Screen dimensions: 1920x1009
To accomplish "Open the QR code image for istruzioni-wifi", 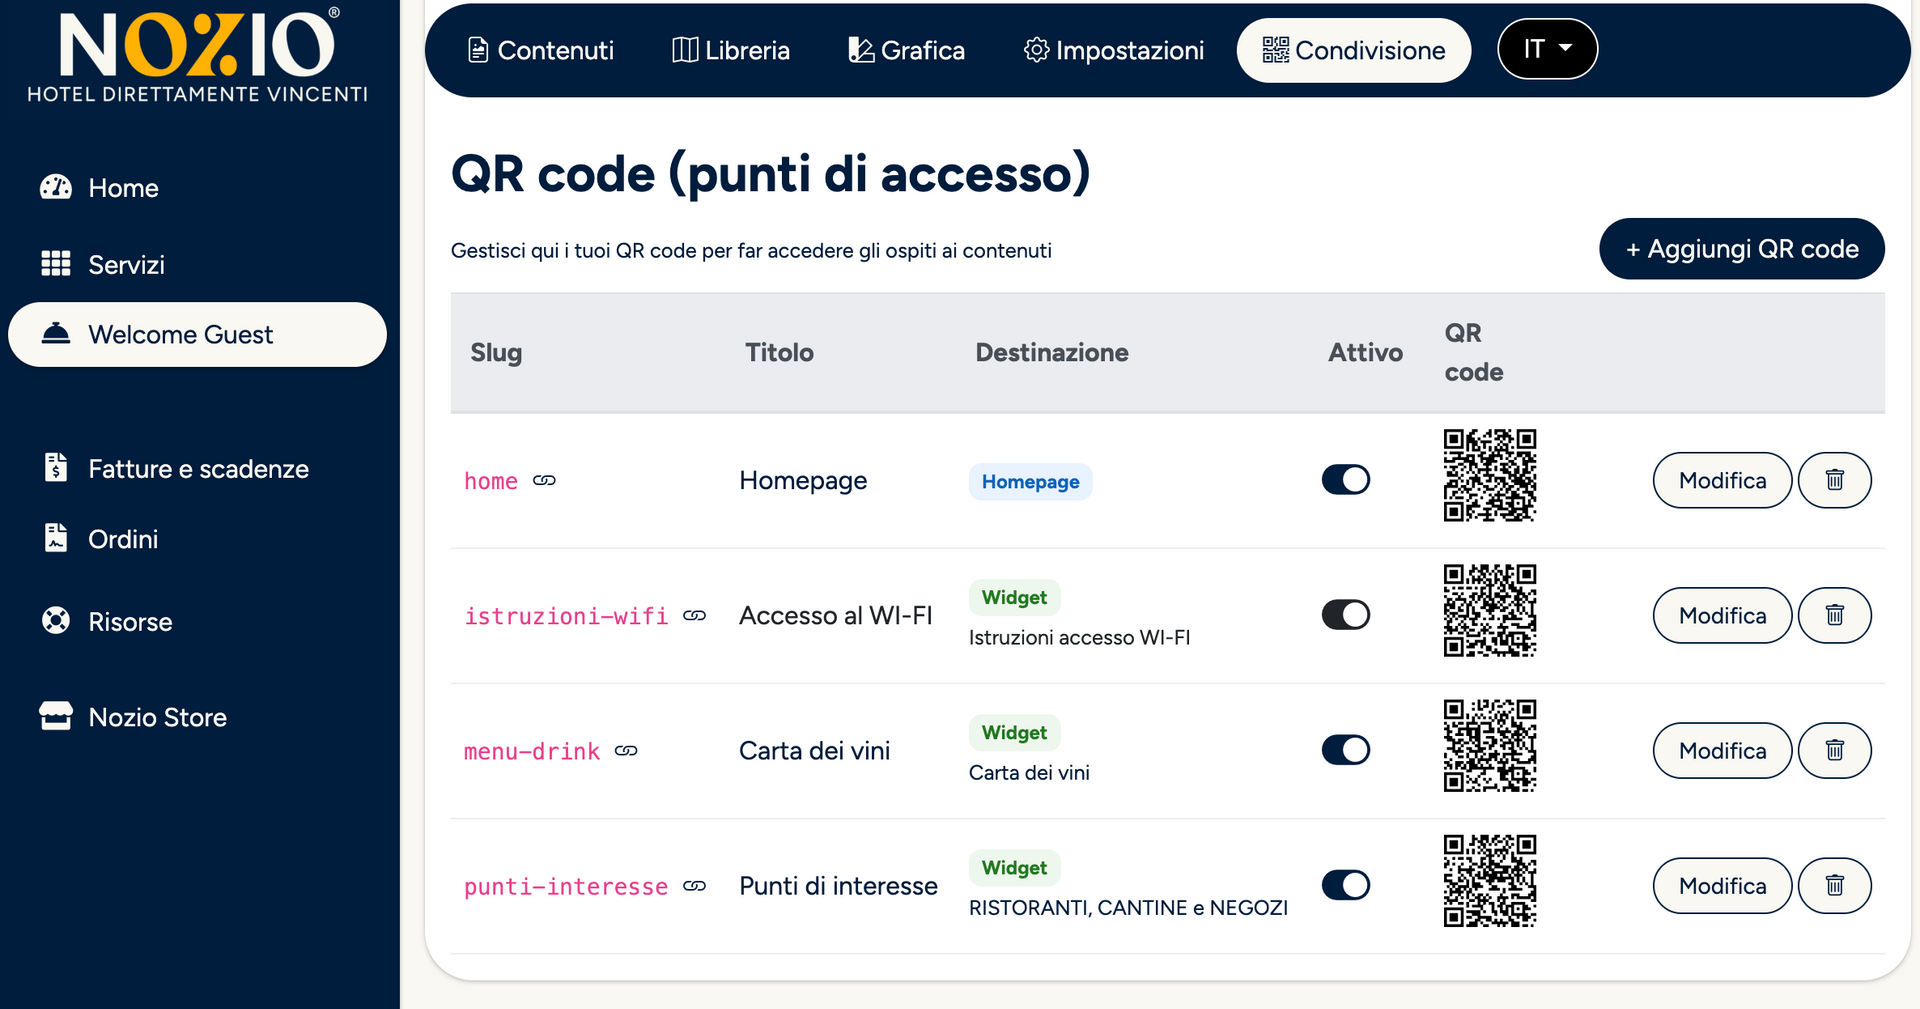I will pos(1489,610).
